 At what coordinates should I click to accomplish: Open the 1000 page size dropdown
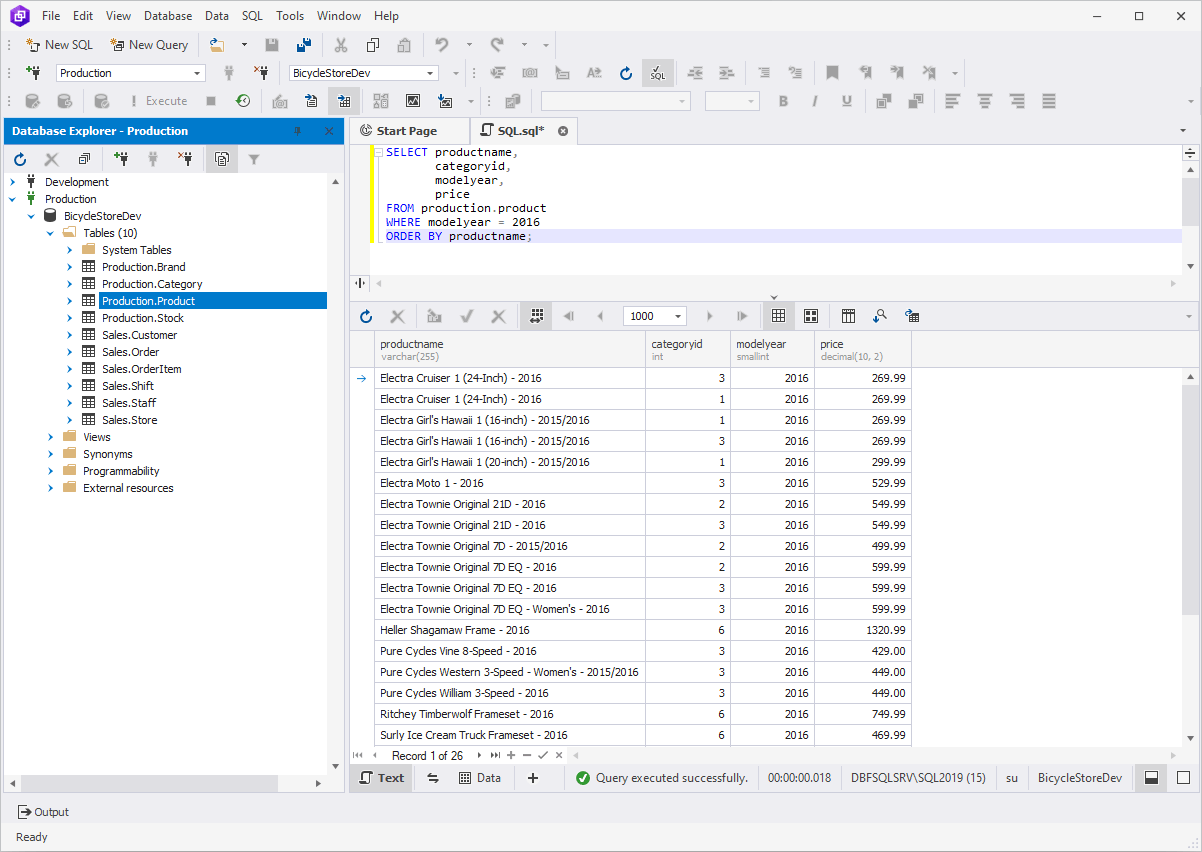pos(679,316)
